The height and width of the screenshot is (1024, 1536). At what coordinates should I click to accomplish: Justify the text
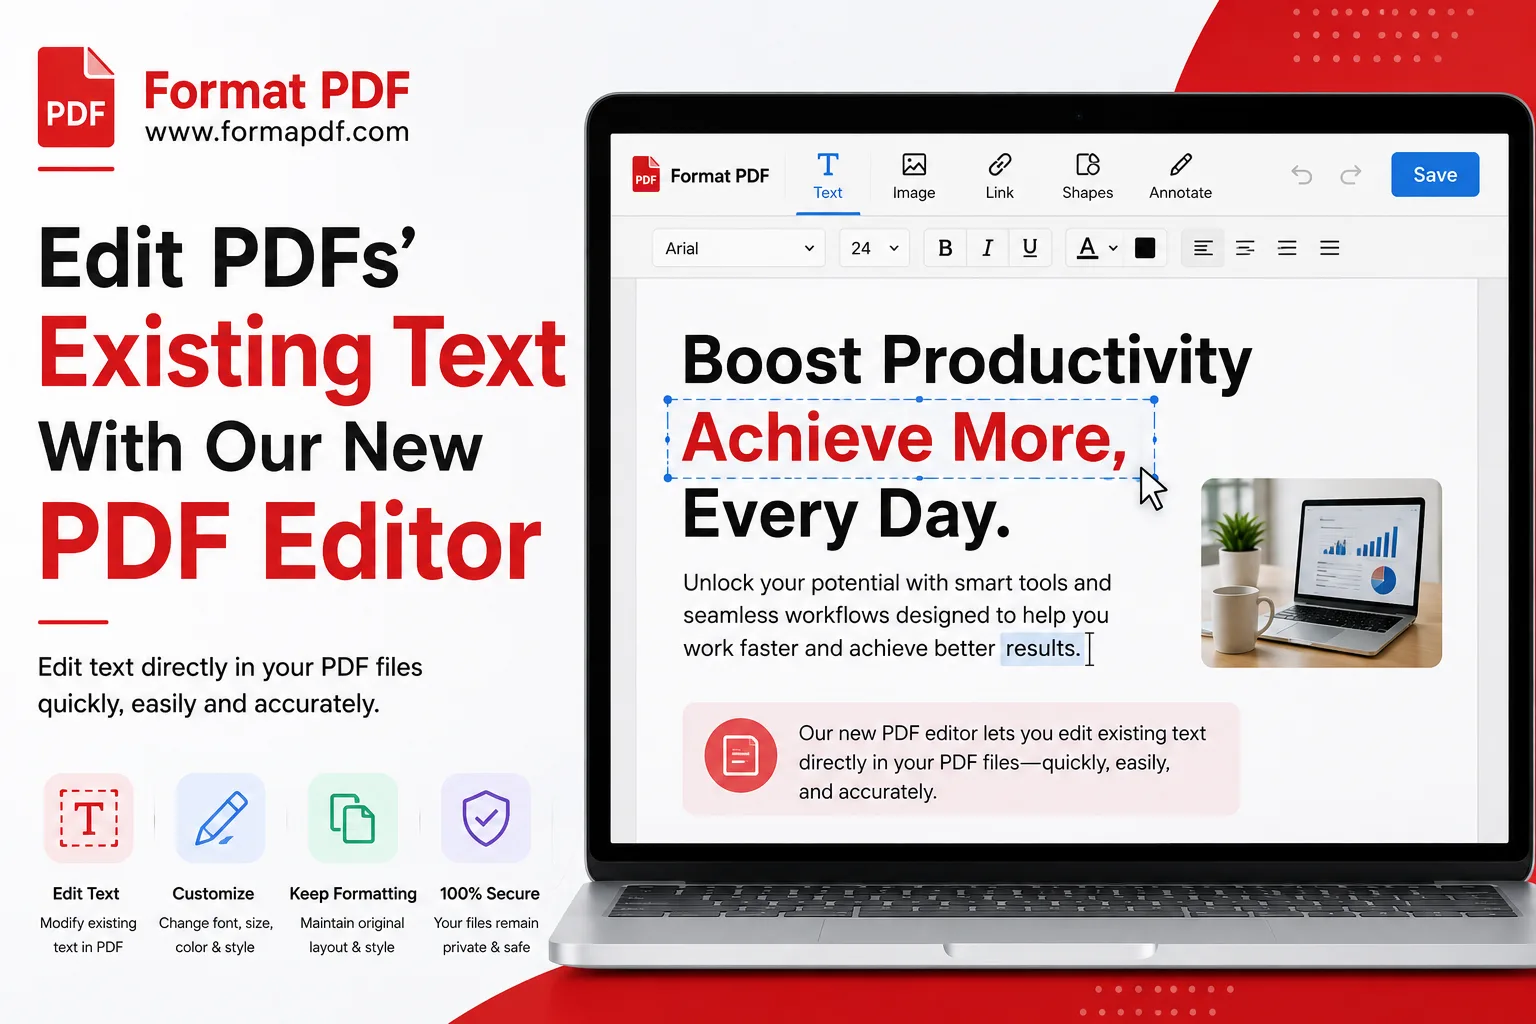1329,248
